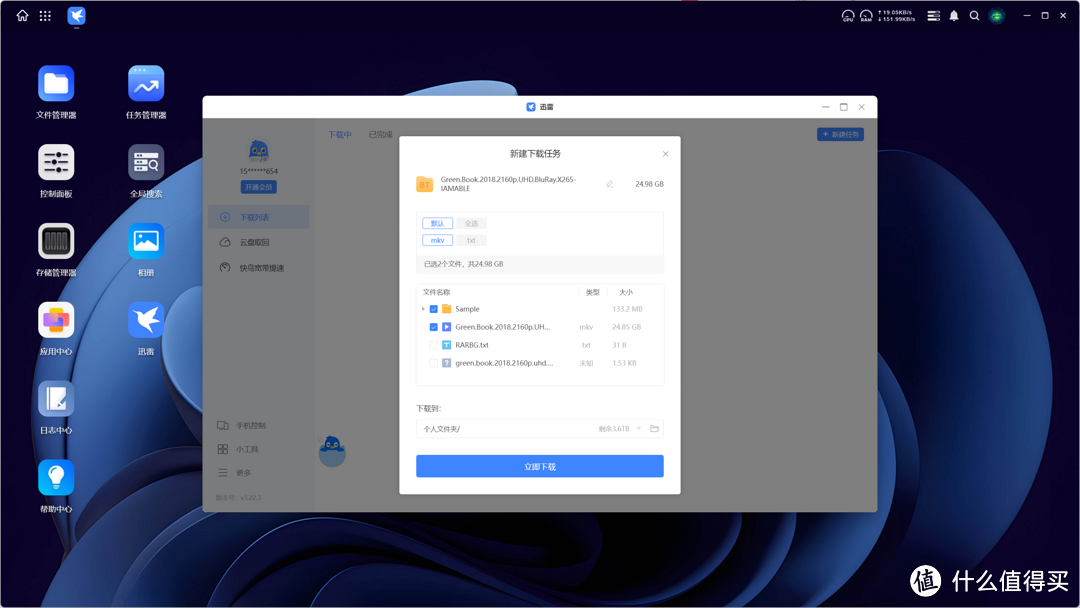The image size is (1080, 608).
Task: Close the 新建下载任务 dialog
Action: tap(665, 154)
